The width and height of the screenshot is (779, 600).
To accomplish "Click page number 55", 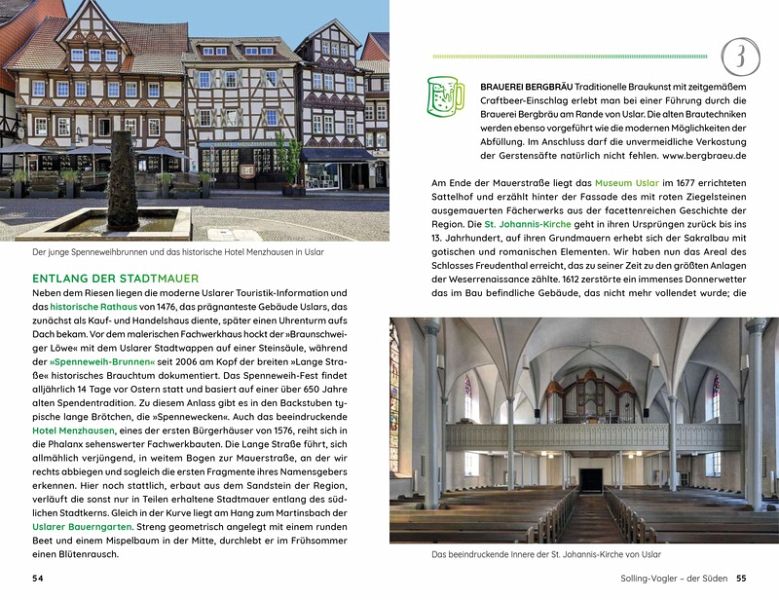I will click(x=741, y=578).
